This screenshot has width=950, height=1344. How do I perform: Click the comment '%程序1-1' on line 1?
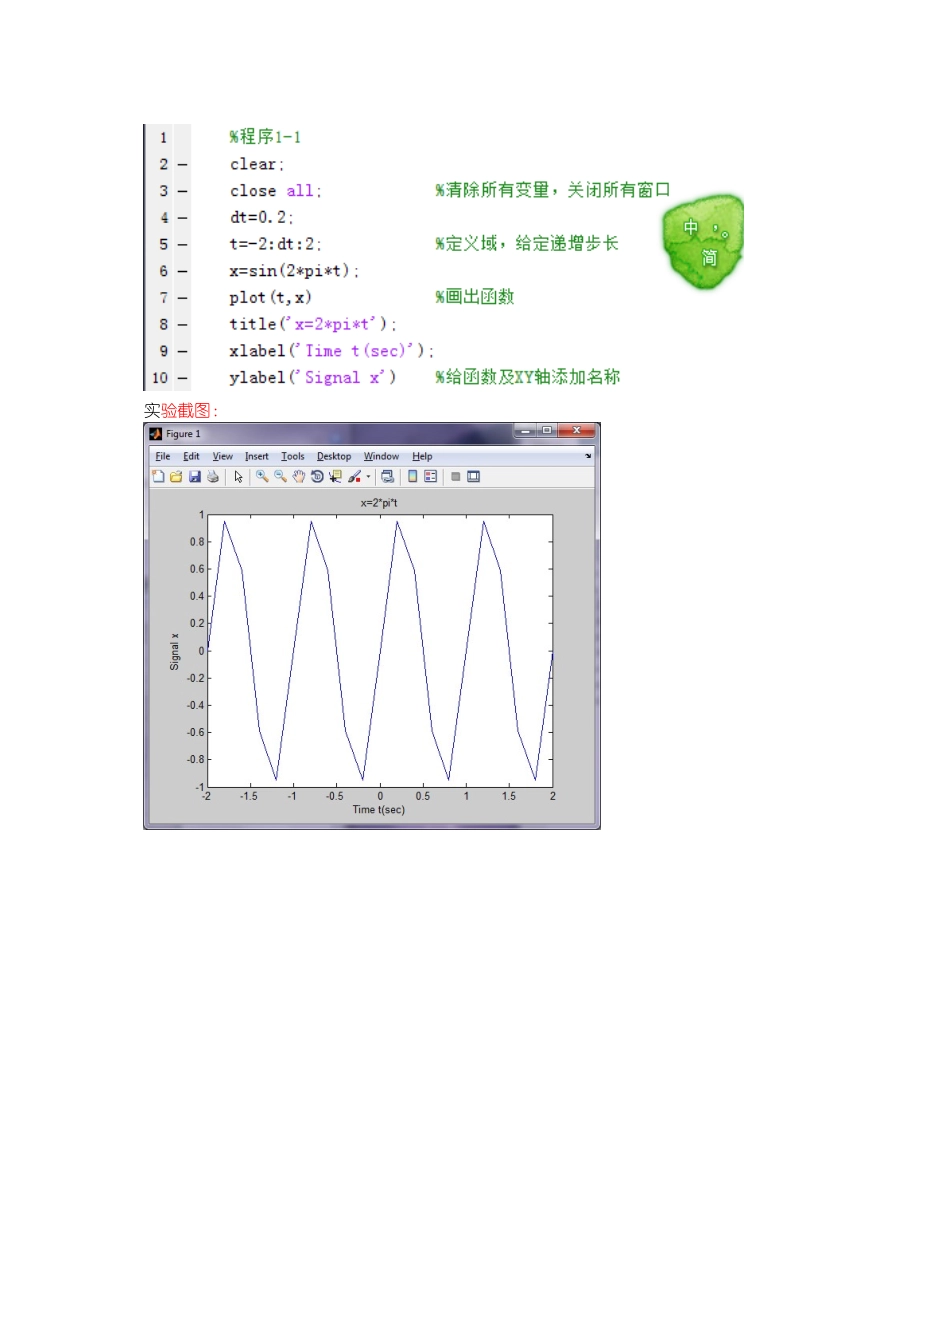pos(265,137)
